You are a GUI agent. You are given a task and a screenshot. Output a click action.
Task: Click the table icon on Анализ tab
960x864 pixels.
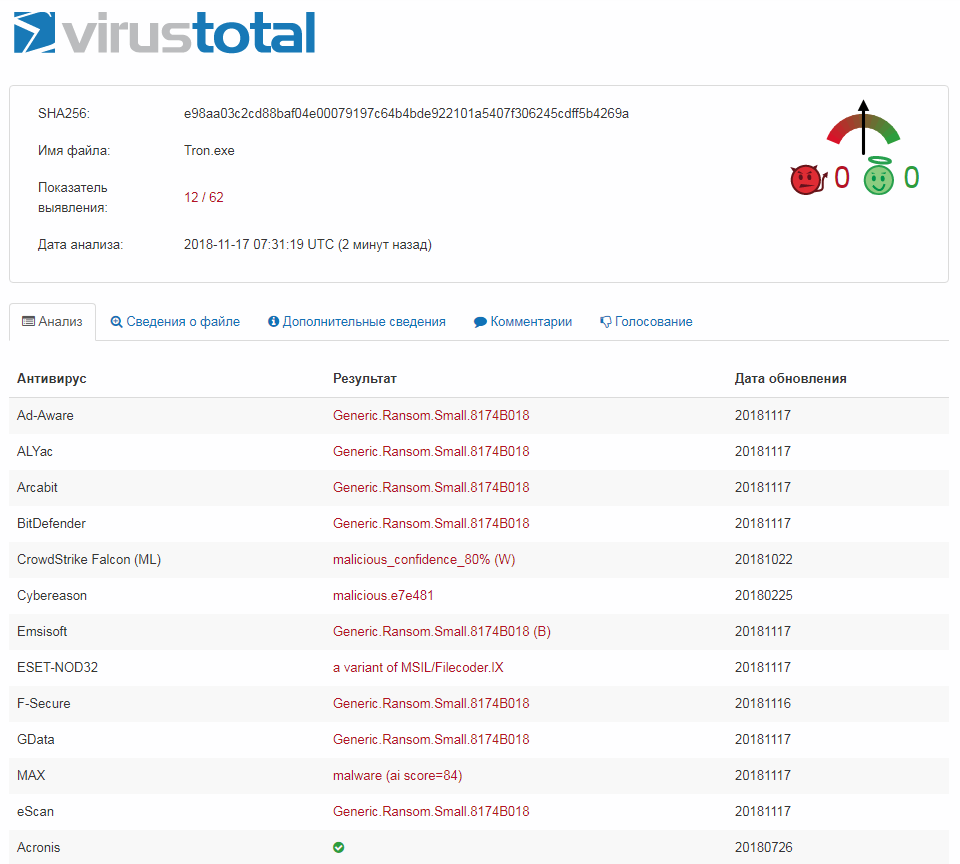[28, 321]
